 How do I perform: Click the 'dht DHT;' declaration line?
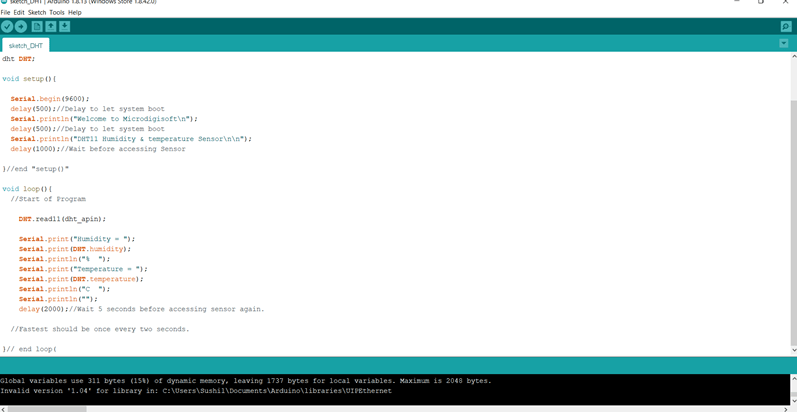[x=19, y=59]
